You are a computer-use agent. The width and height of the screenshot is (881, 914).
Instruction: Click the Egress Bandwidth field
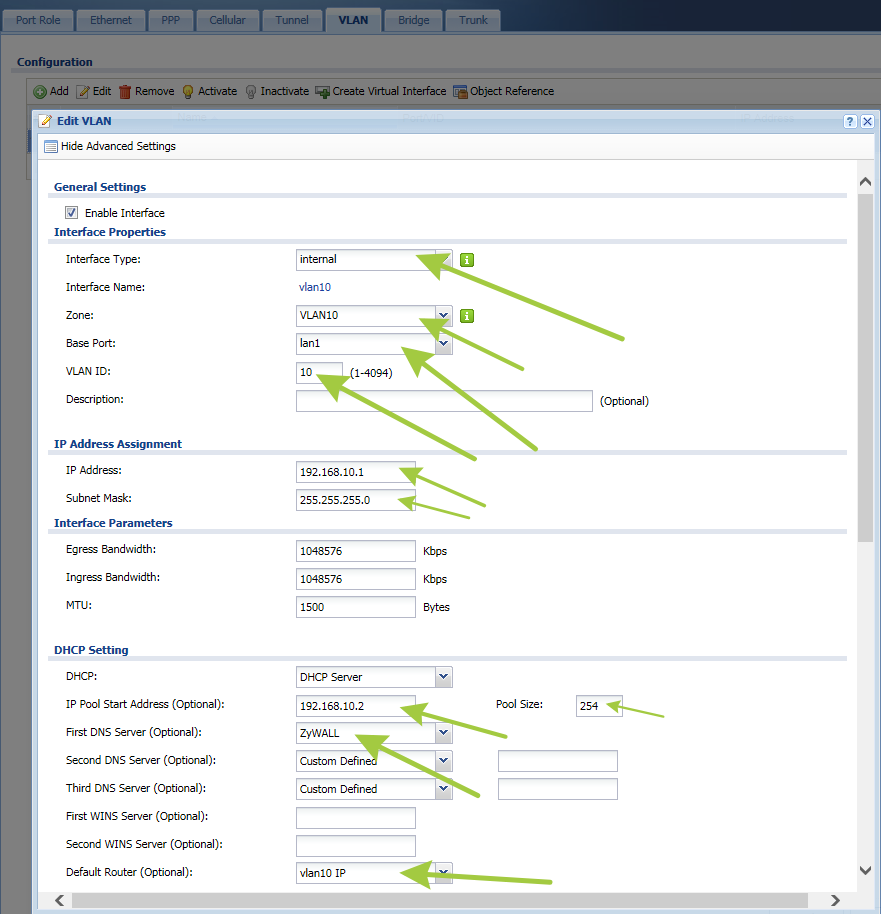click(x=356, y=551)
